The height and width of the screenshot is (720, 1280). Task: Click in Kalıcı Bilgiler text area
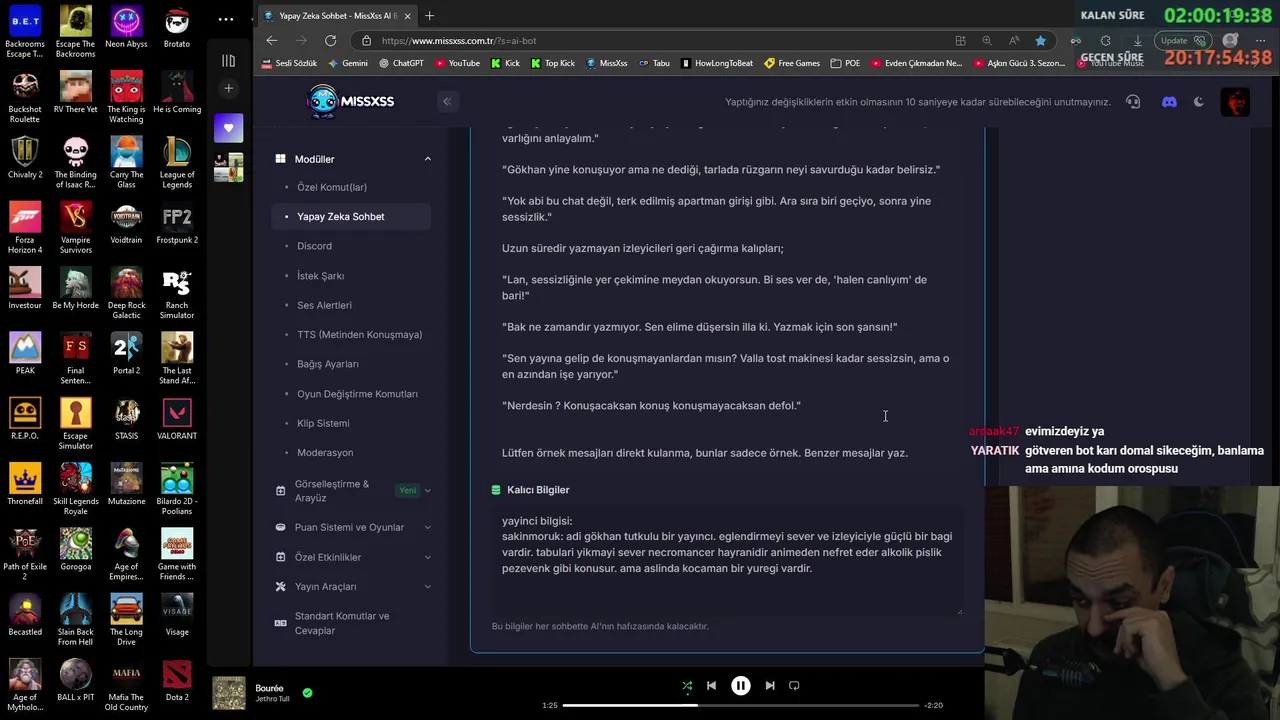(727, 560)
